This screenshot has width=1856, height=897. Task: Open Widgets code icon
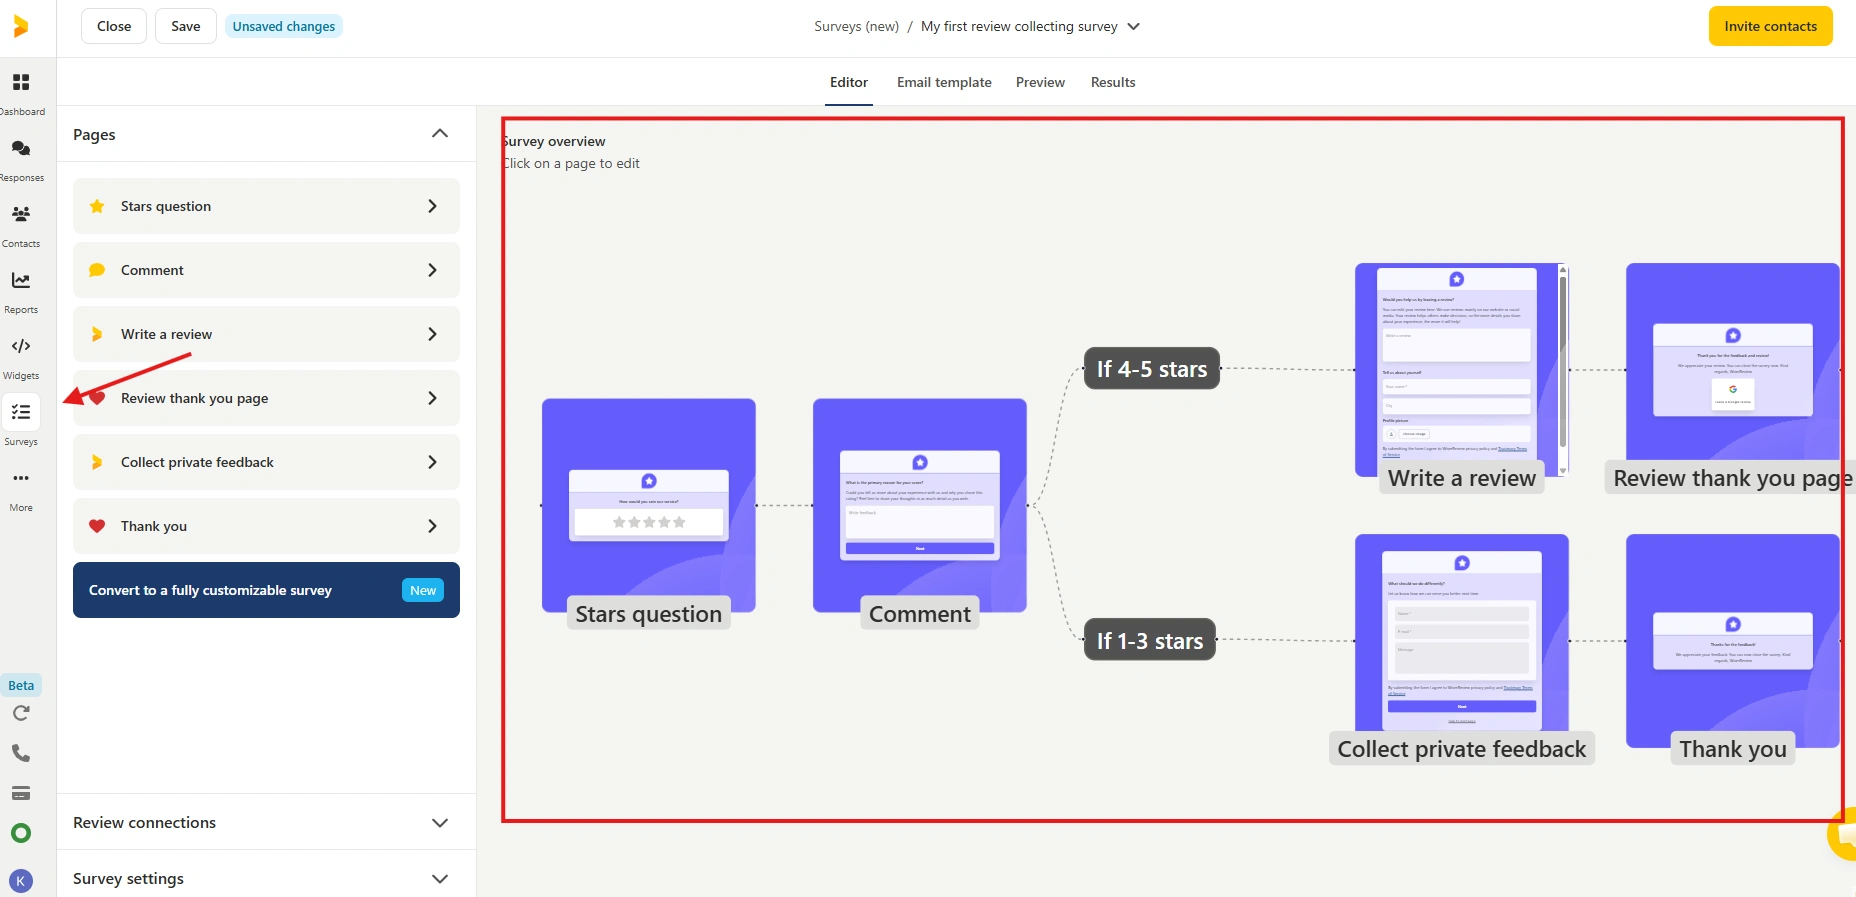[21, 347]
